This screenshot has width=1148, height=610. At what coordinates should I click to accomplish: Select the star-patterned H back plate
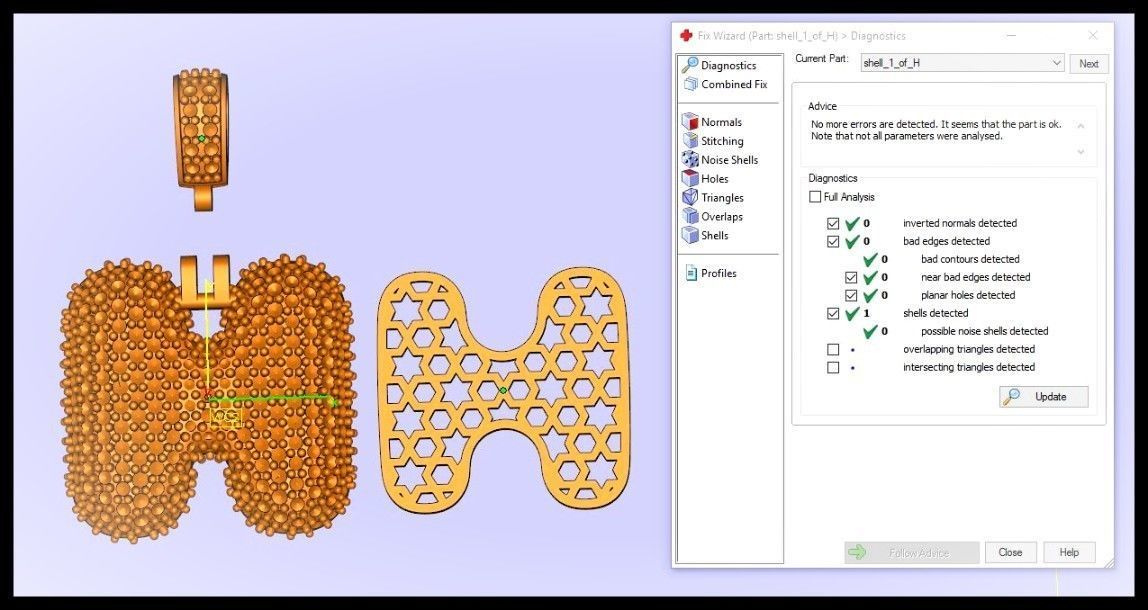click(503, 390)
